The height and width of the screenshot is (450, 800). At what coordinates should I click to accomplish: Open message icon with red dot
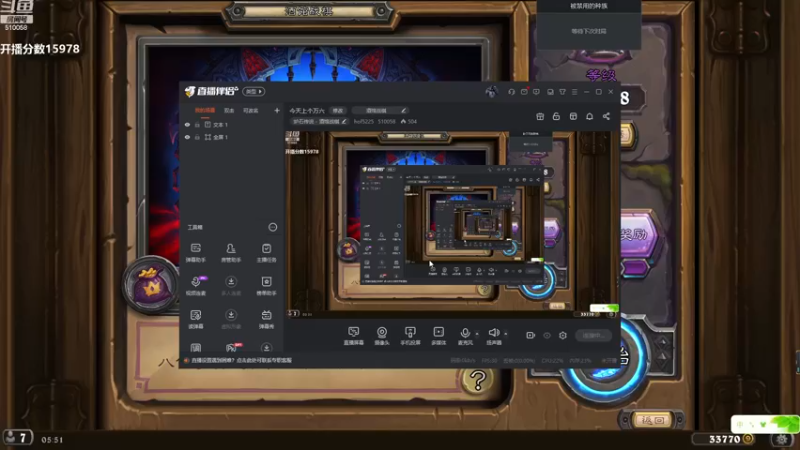click(x=524, y=92)
